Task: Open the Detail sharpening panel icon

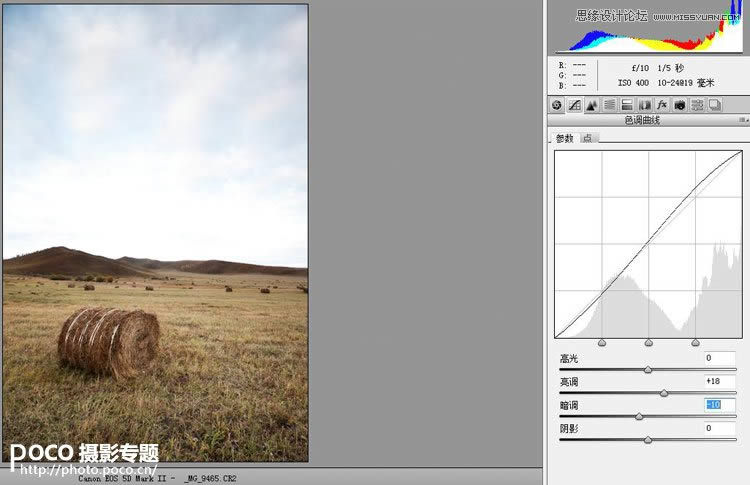Action: [592, 105]
